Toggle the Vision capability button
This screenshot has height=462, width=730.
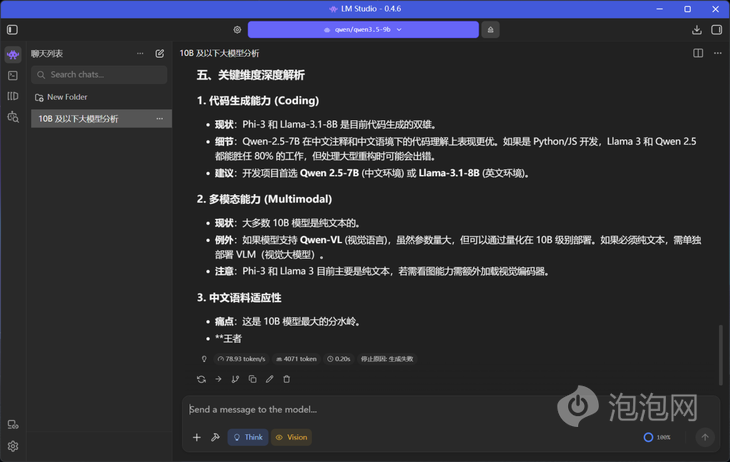point(291,437)
